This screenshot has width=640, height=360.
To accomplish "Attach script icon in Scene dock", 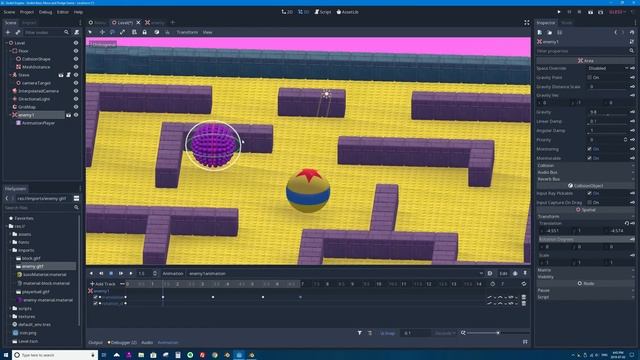I will click(76, 32).
